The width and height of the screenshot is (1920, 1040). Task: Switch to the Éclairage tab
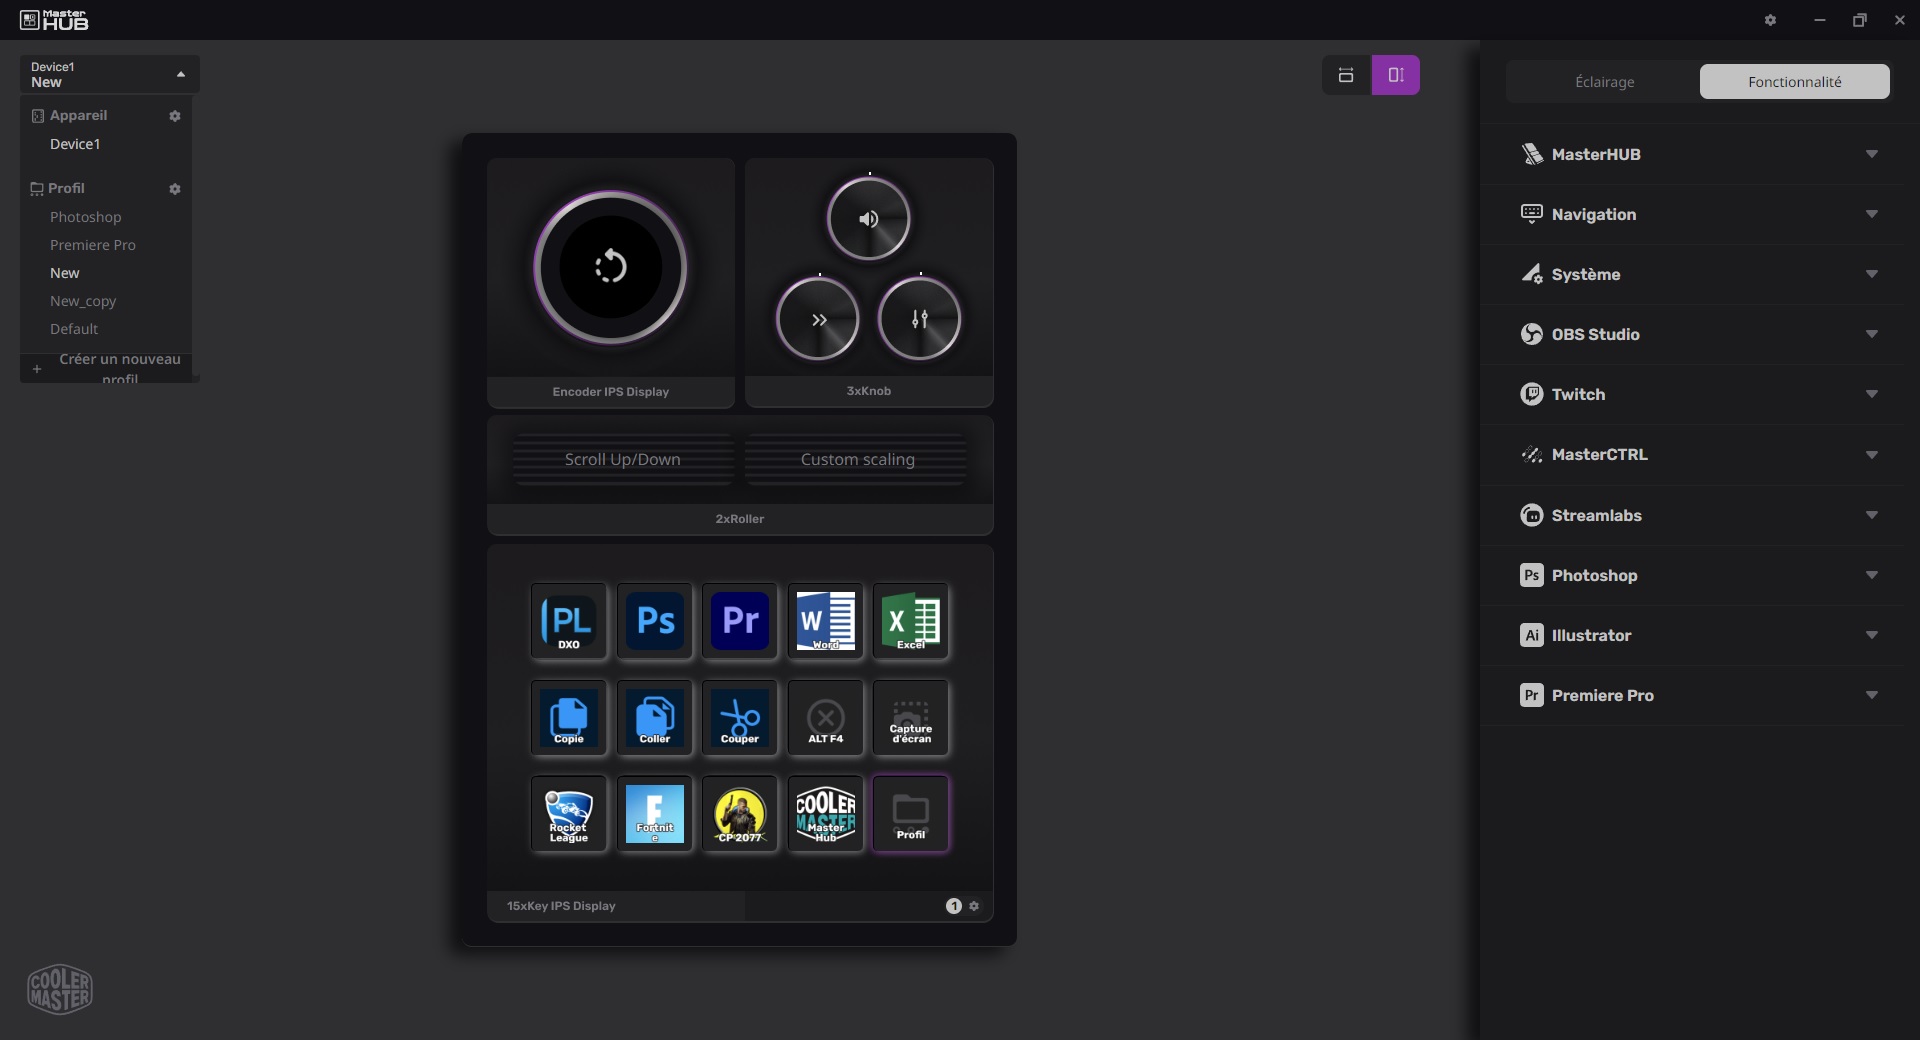(x=1603, y=82)
